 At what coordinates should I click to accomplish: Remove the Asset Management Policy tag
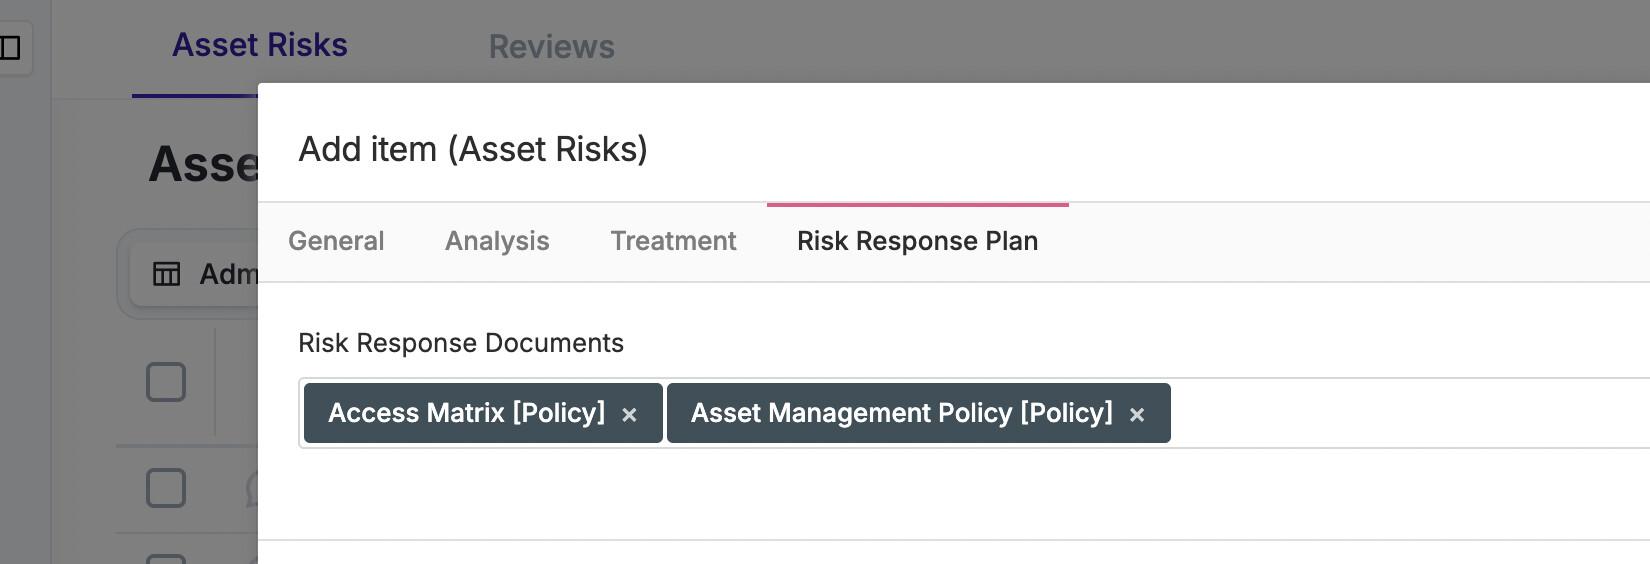1136,414
